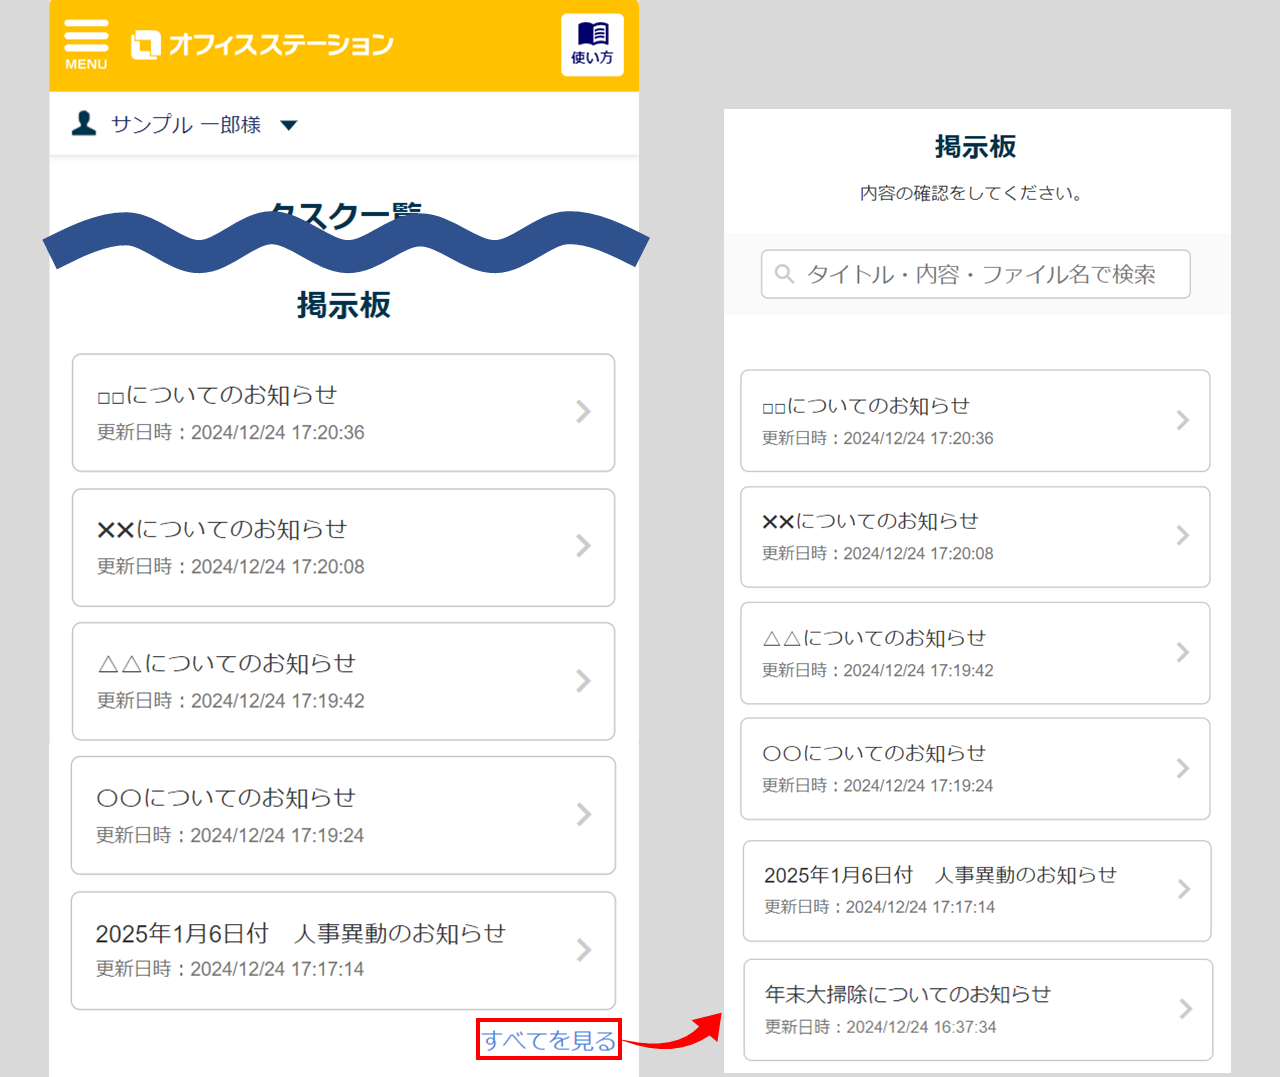Click the user profile silhouette icon
1280x1077 pixels.
pos(84,124)
